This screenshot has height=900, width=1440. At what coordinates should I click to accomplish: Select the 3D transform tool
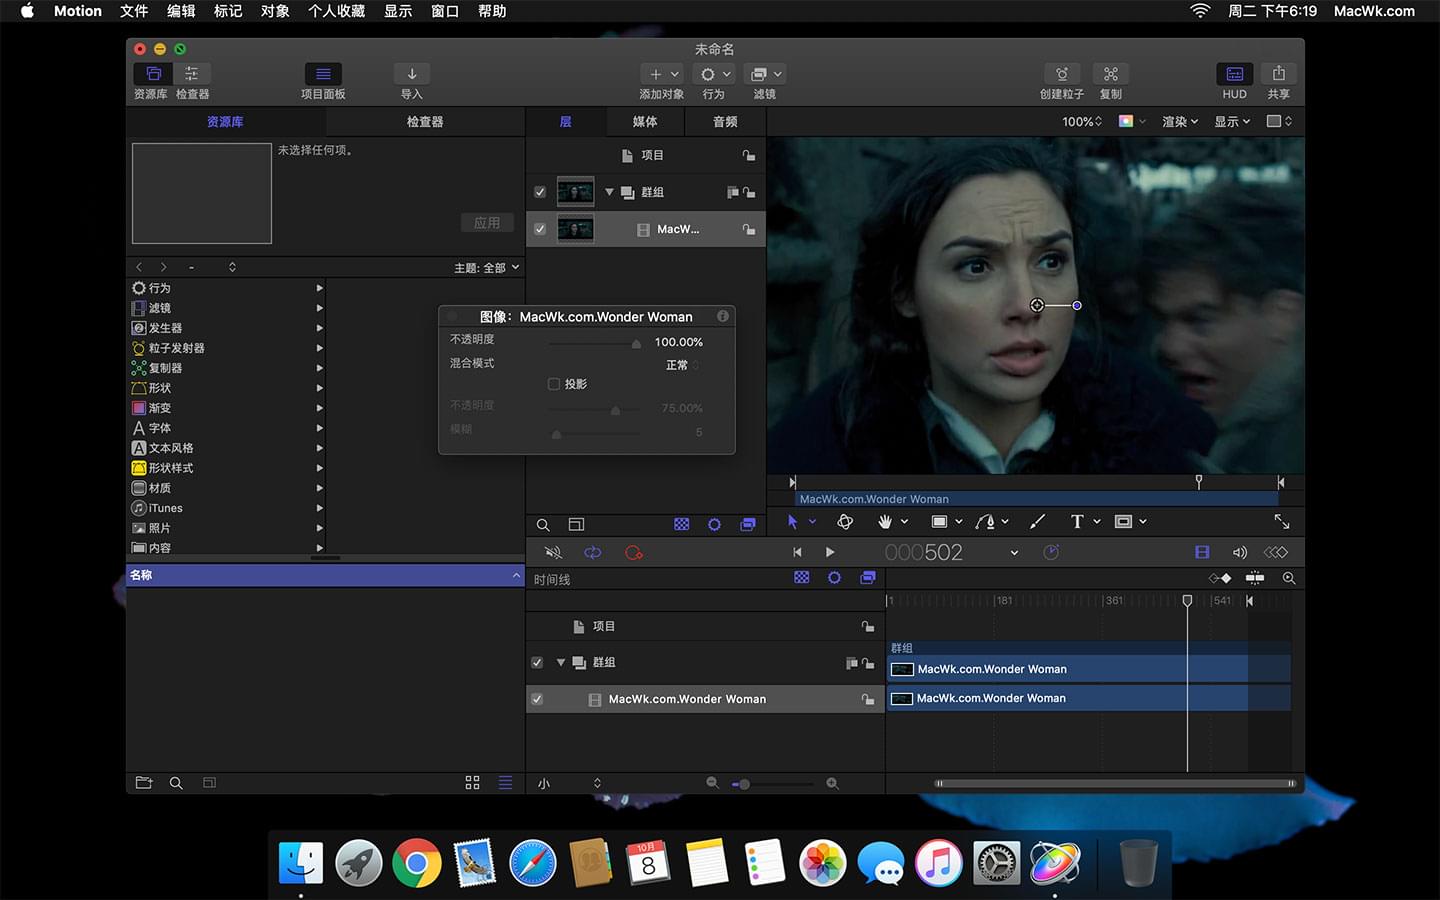coord(845,522)
